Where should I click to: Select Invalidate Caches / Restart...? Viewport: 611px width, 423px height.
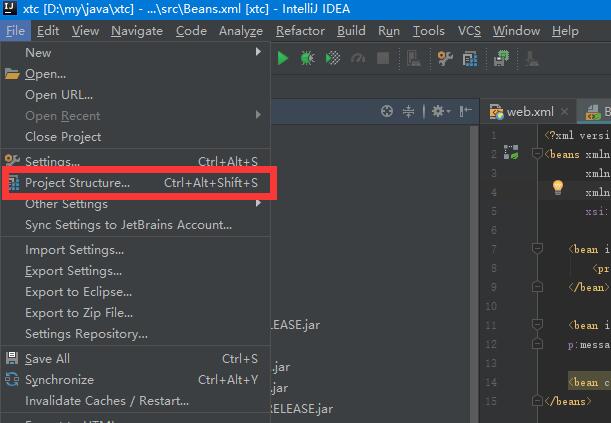(136, 401)
